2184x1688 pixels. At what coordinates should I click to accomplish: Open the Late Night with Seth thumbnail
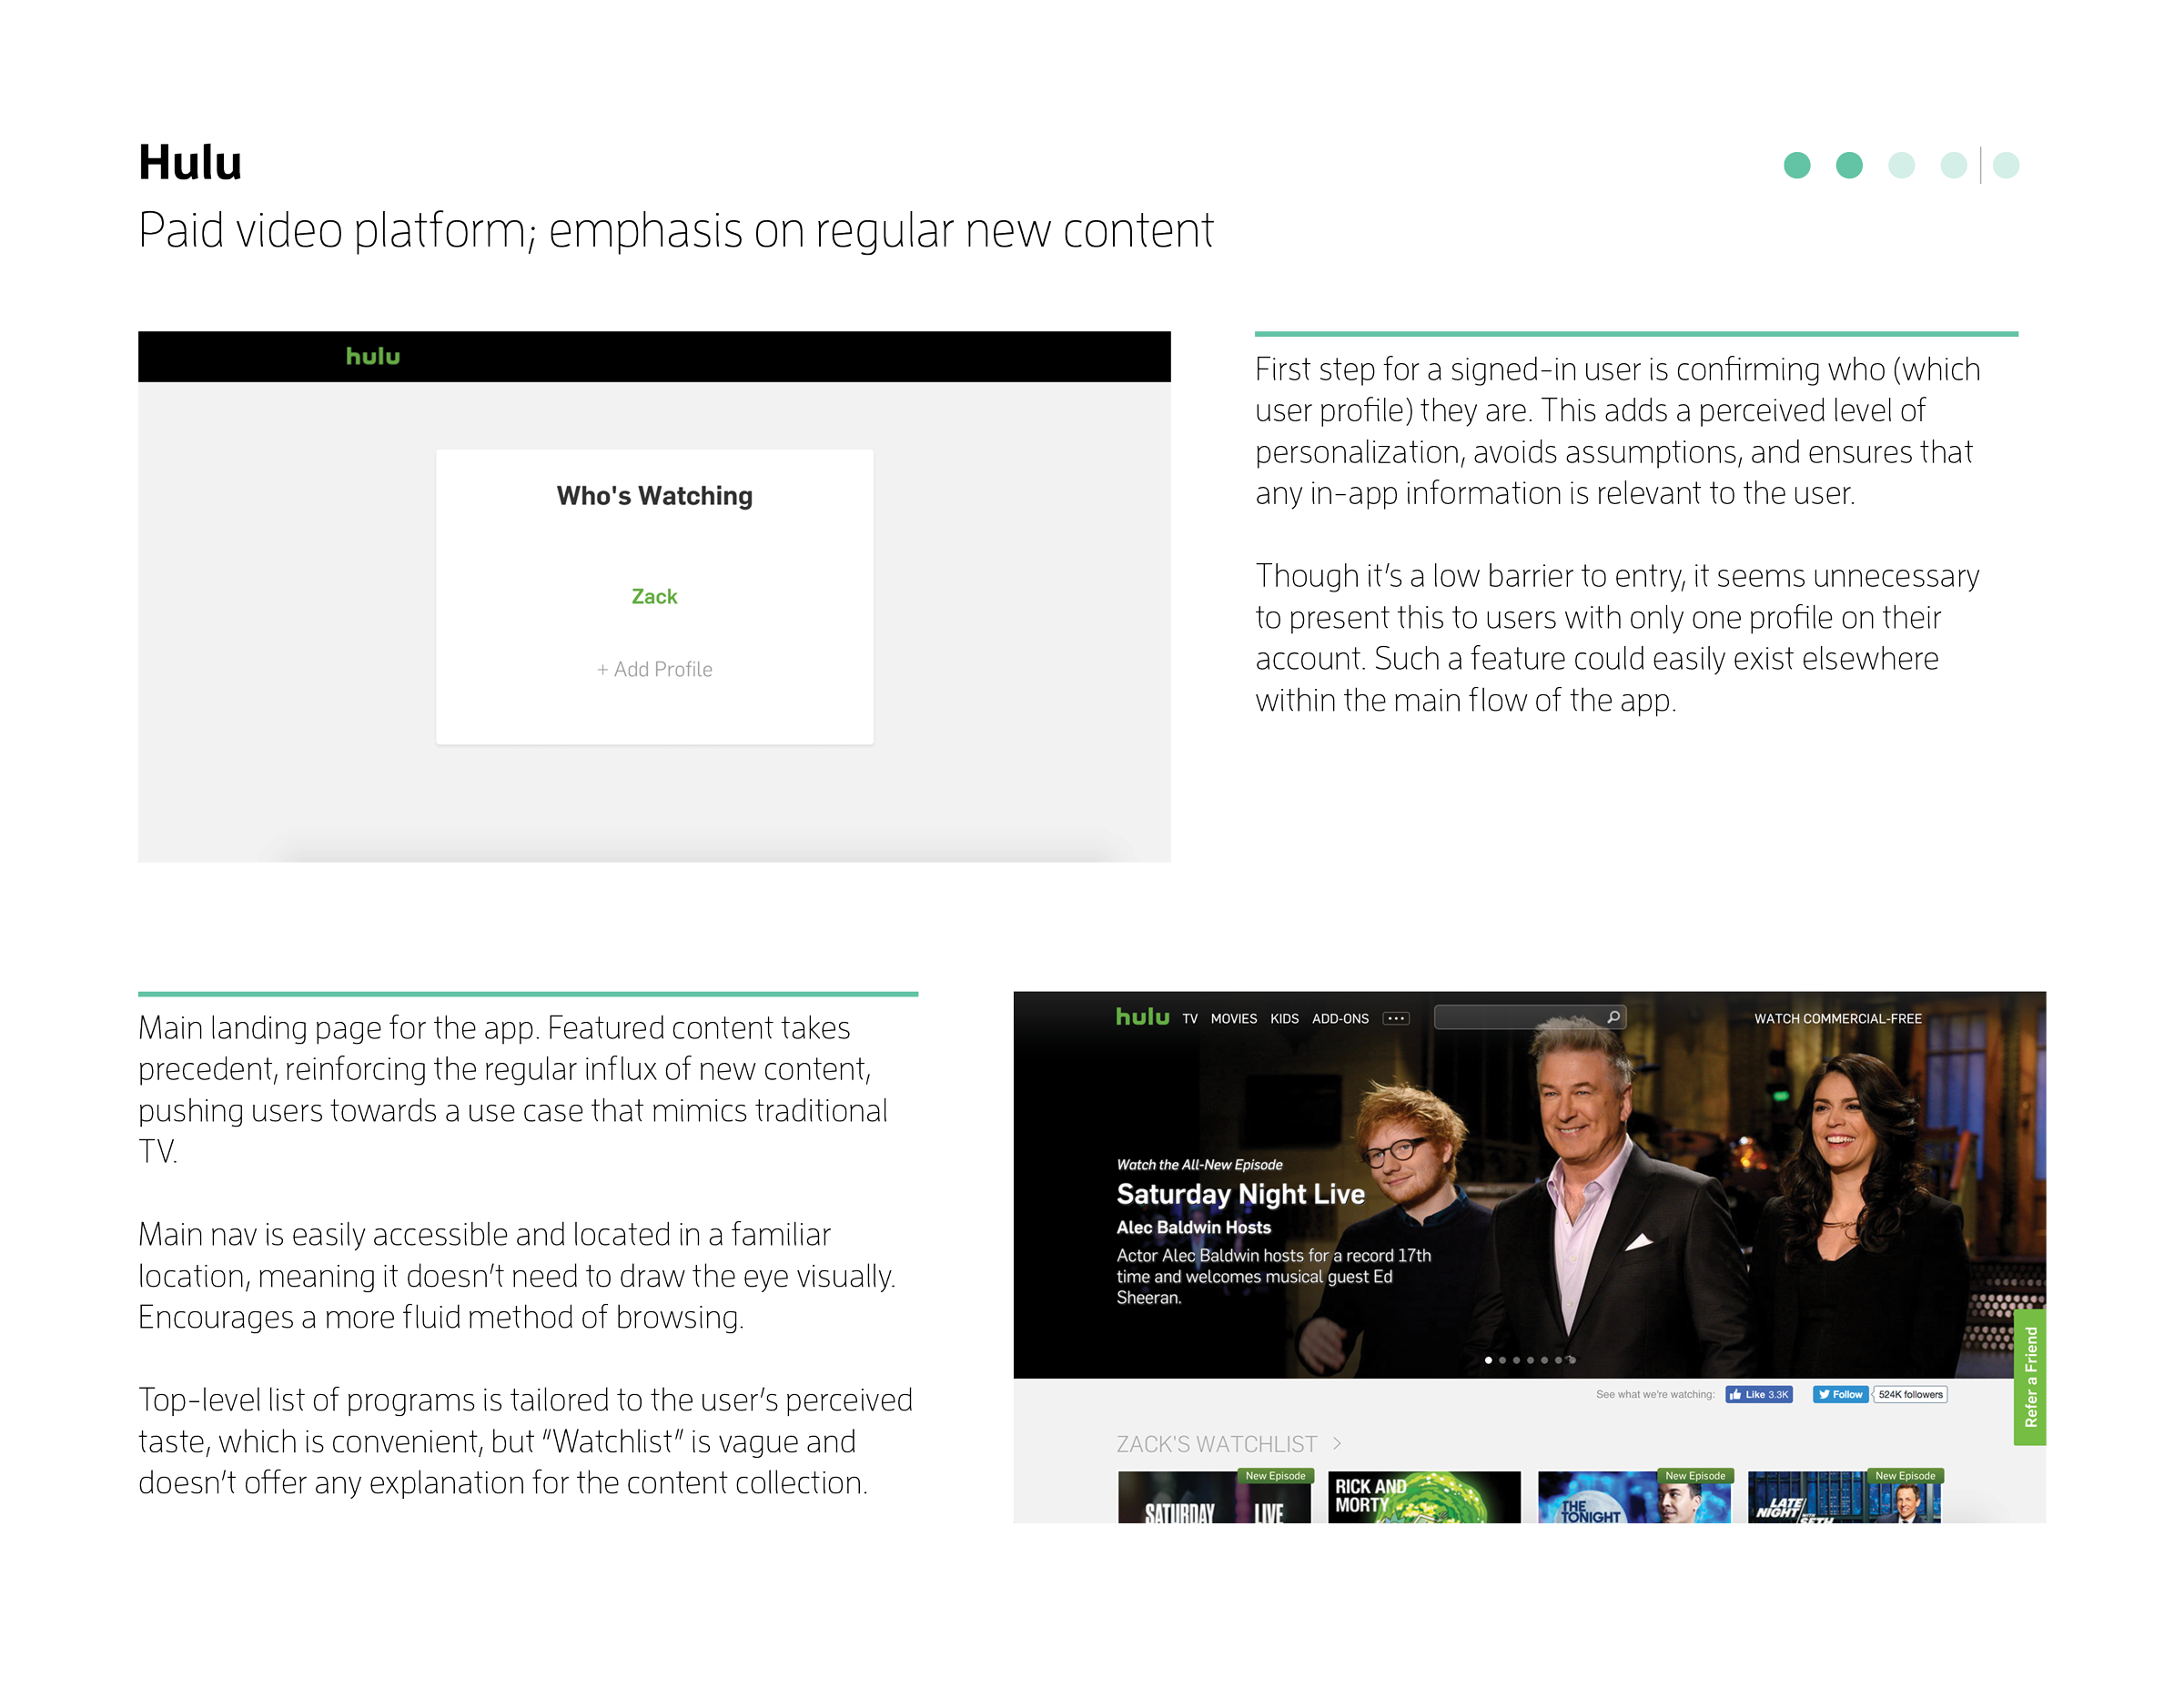tap(1844, 1497)
